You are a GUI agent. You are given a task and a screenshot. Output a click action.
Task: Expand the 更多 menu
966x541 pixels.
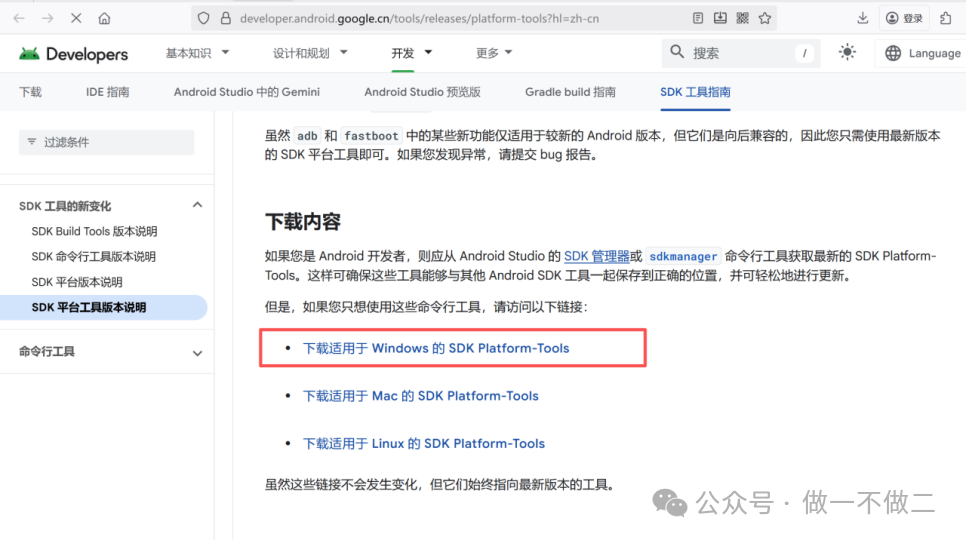(493, 53)
